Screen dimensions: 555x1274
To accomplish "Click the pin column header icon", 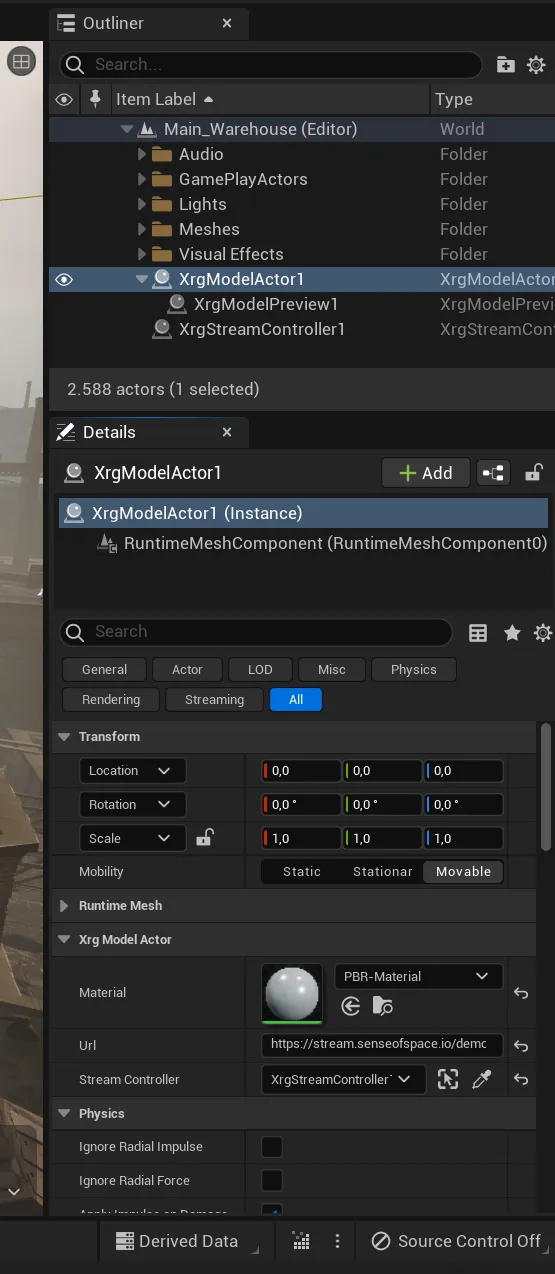I will (95, 99).
